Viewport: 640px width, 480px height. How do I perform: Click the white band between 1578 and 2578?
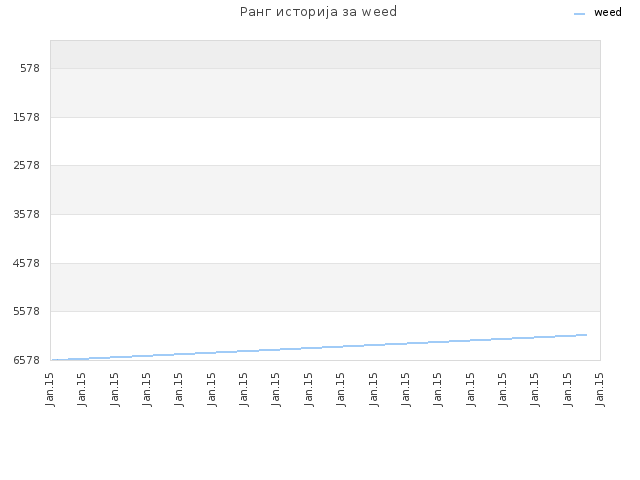coord(325,142)
